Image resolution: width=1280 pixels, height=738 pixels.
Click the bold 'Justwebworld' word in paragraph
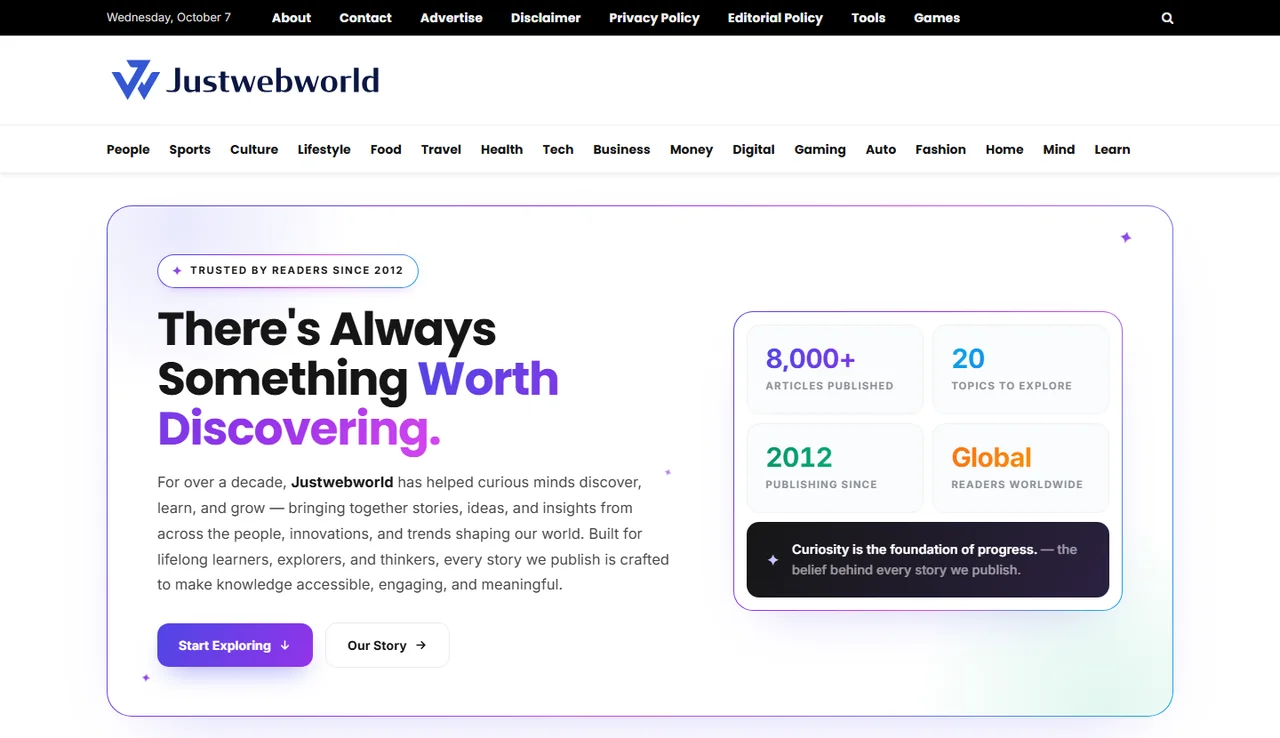click(342, 481)
